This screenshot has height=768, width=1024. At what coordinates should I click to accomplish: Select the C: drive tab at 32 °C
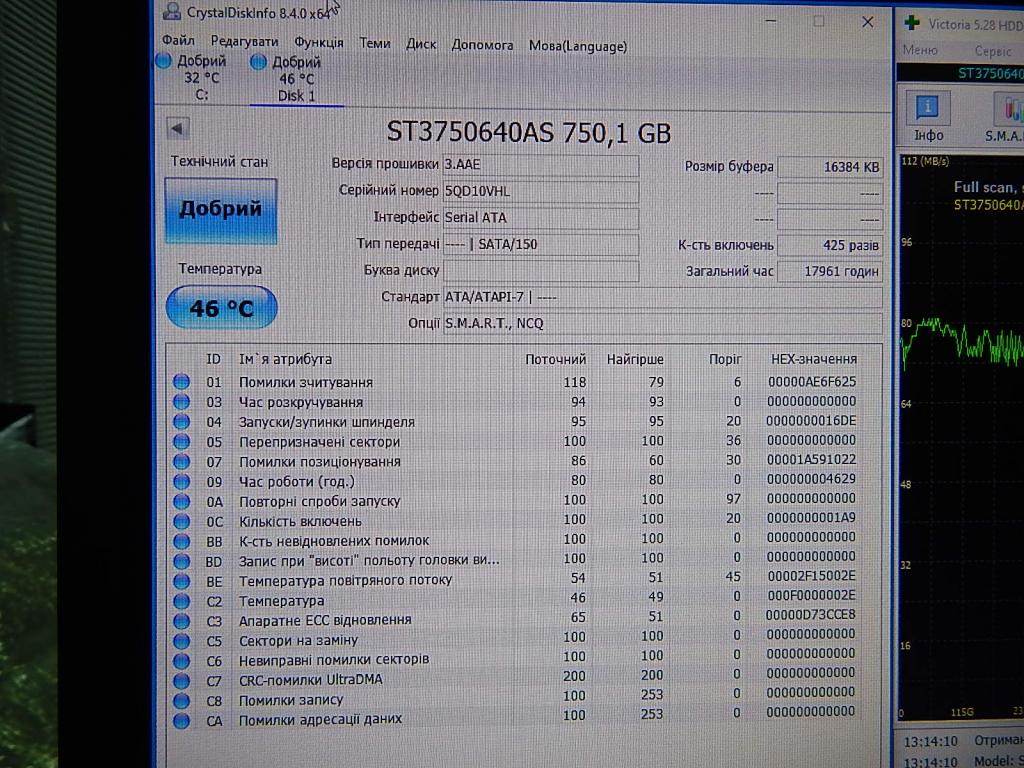[194, 78]
